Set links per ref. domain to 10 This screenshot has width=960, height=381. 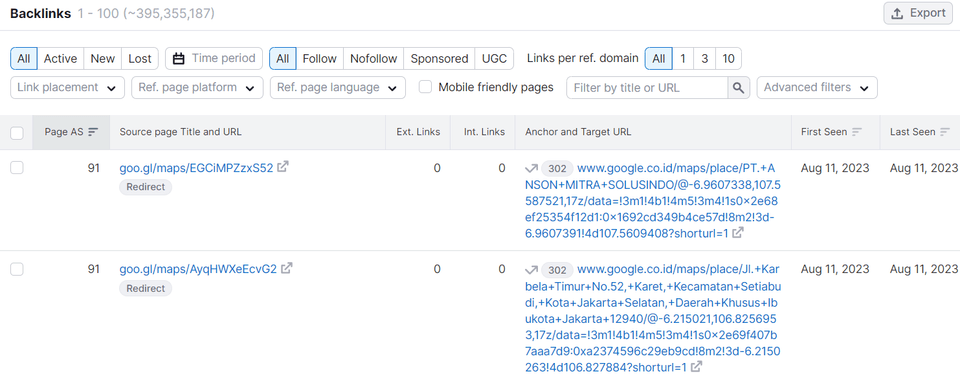point(729,59)
